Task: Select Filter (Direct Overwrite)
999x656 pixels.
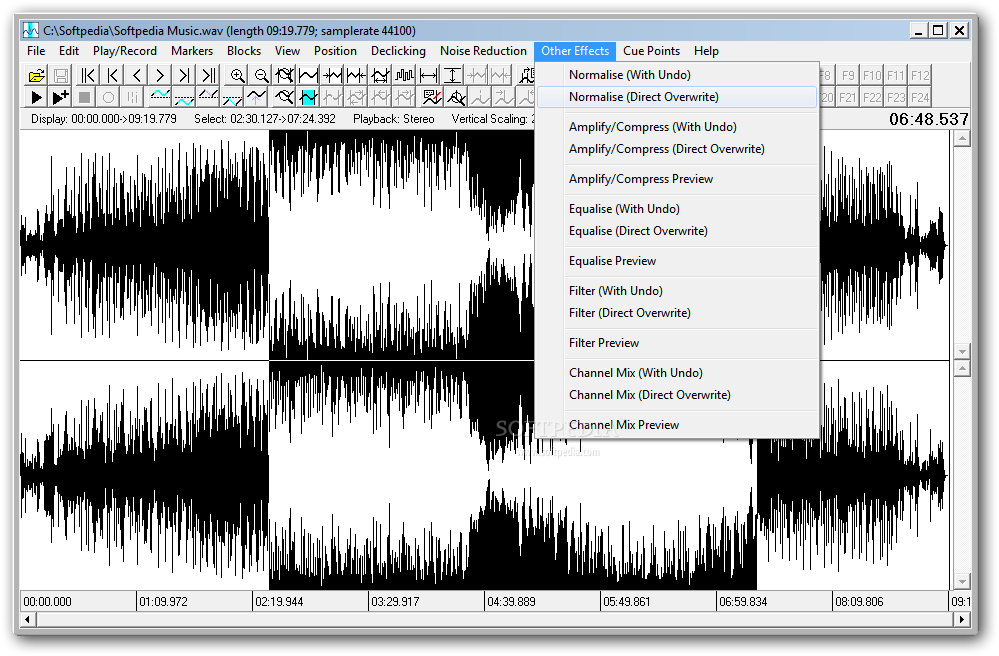Action: click(x=677, y=313)
